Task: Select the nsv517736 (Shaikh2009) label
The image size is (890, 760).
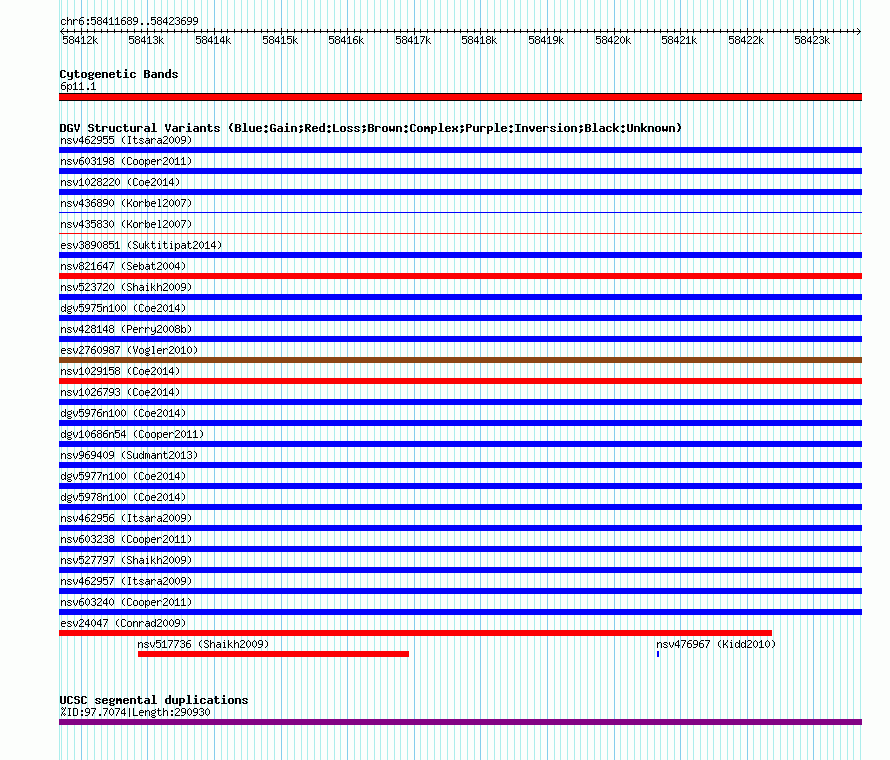Action: coord(203,644)
